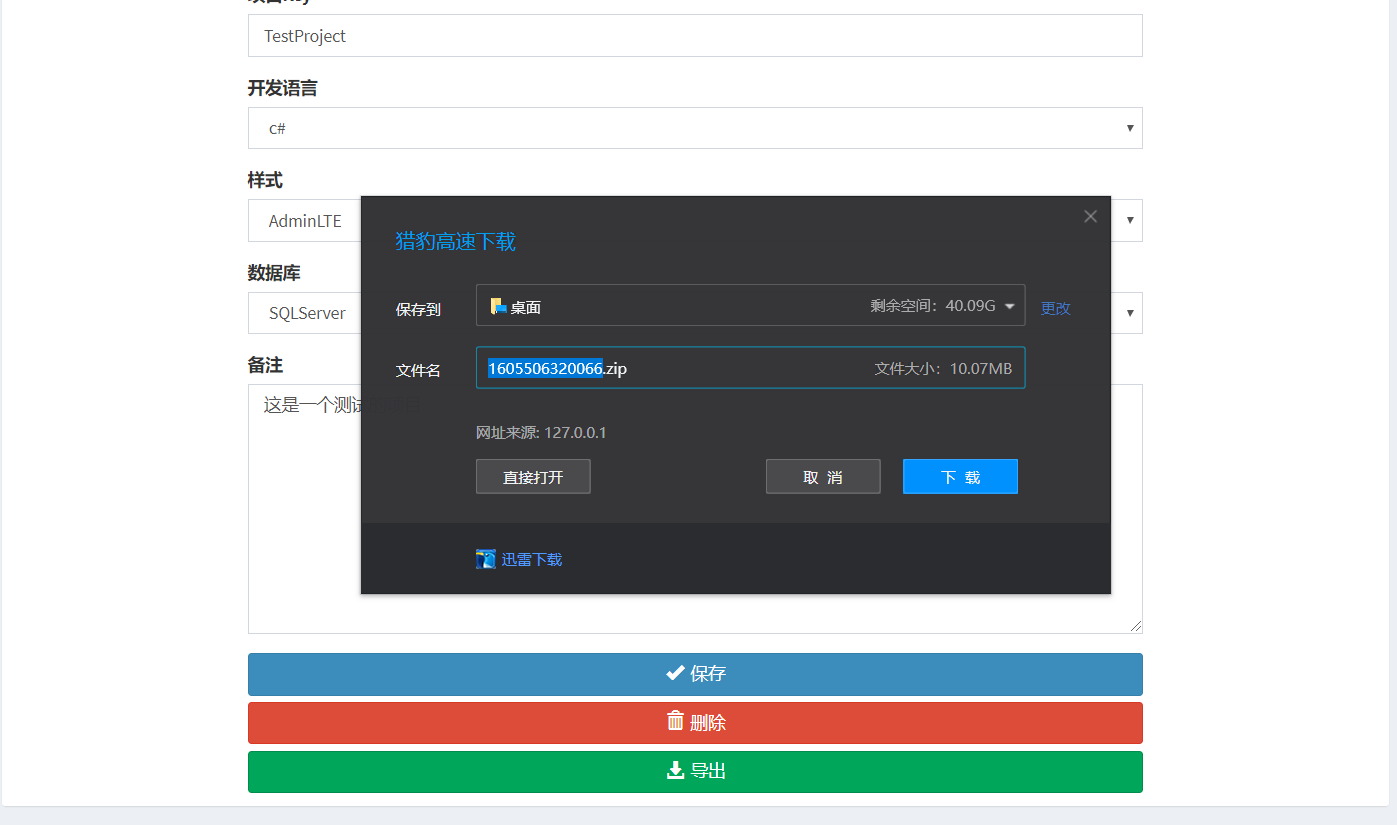Close the 猎豹高速下载 dialog

tap(1090, 216)
